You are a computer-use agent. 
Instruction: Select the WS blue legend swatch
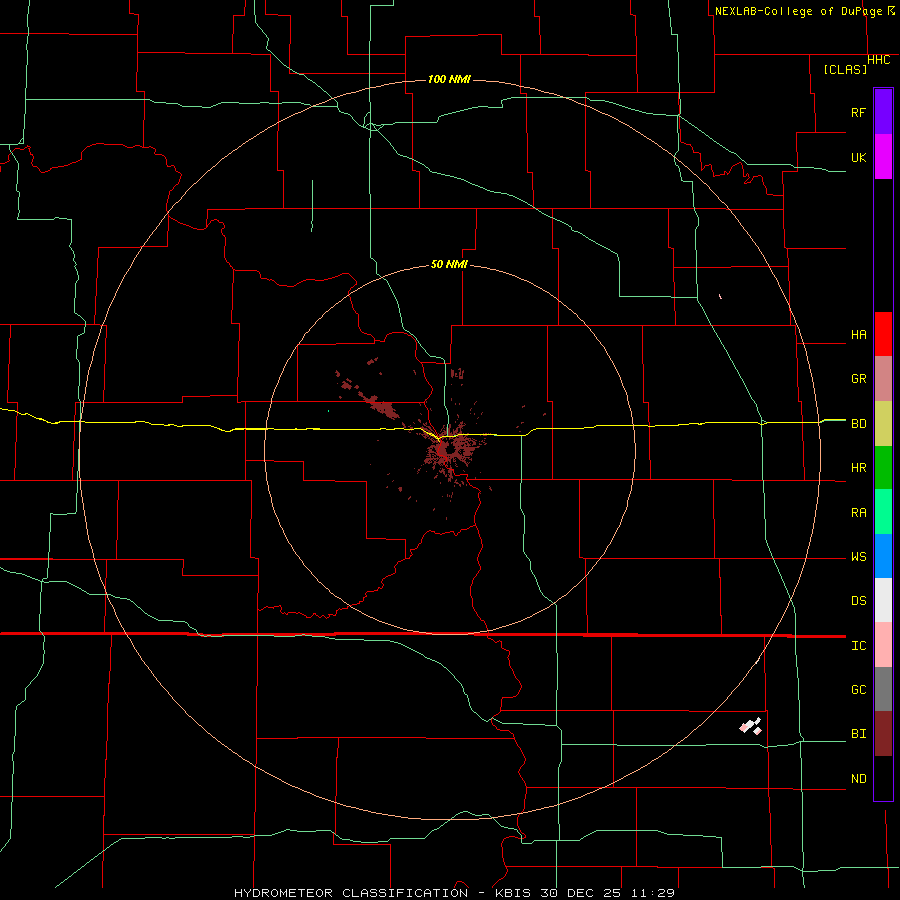point(883,556)
